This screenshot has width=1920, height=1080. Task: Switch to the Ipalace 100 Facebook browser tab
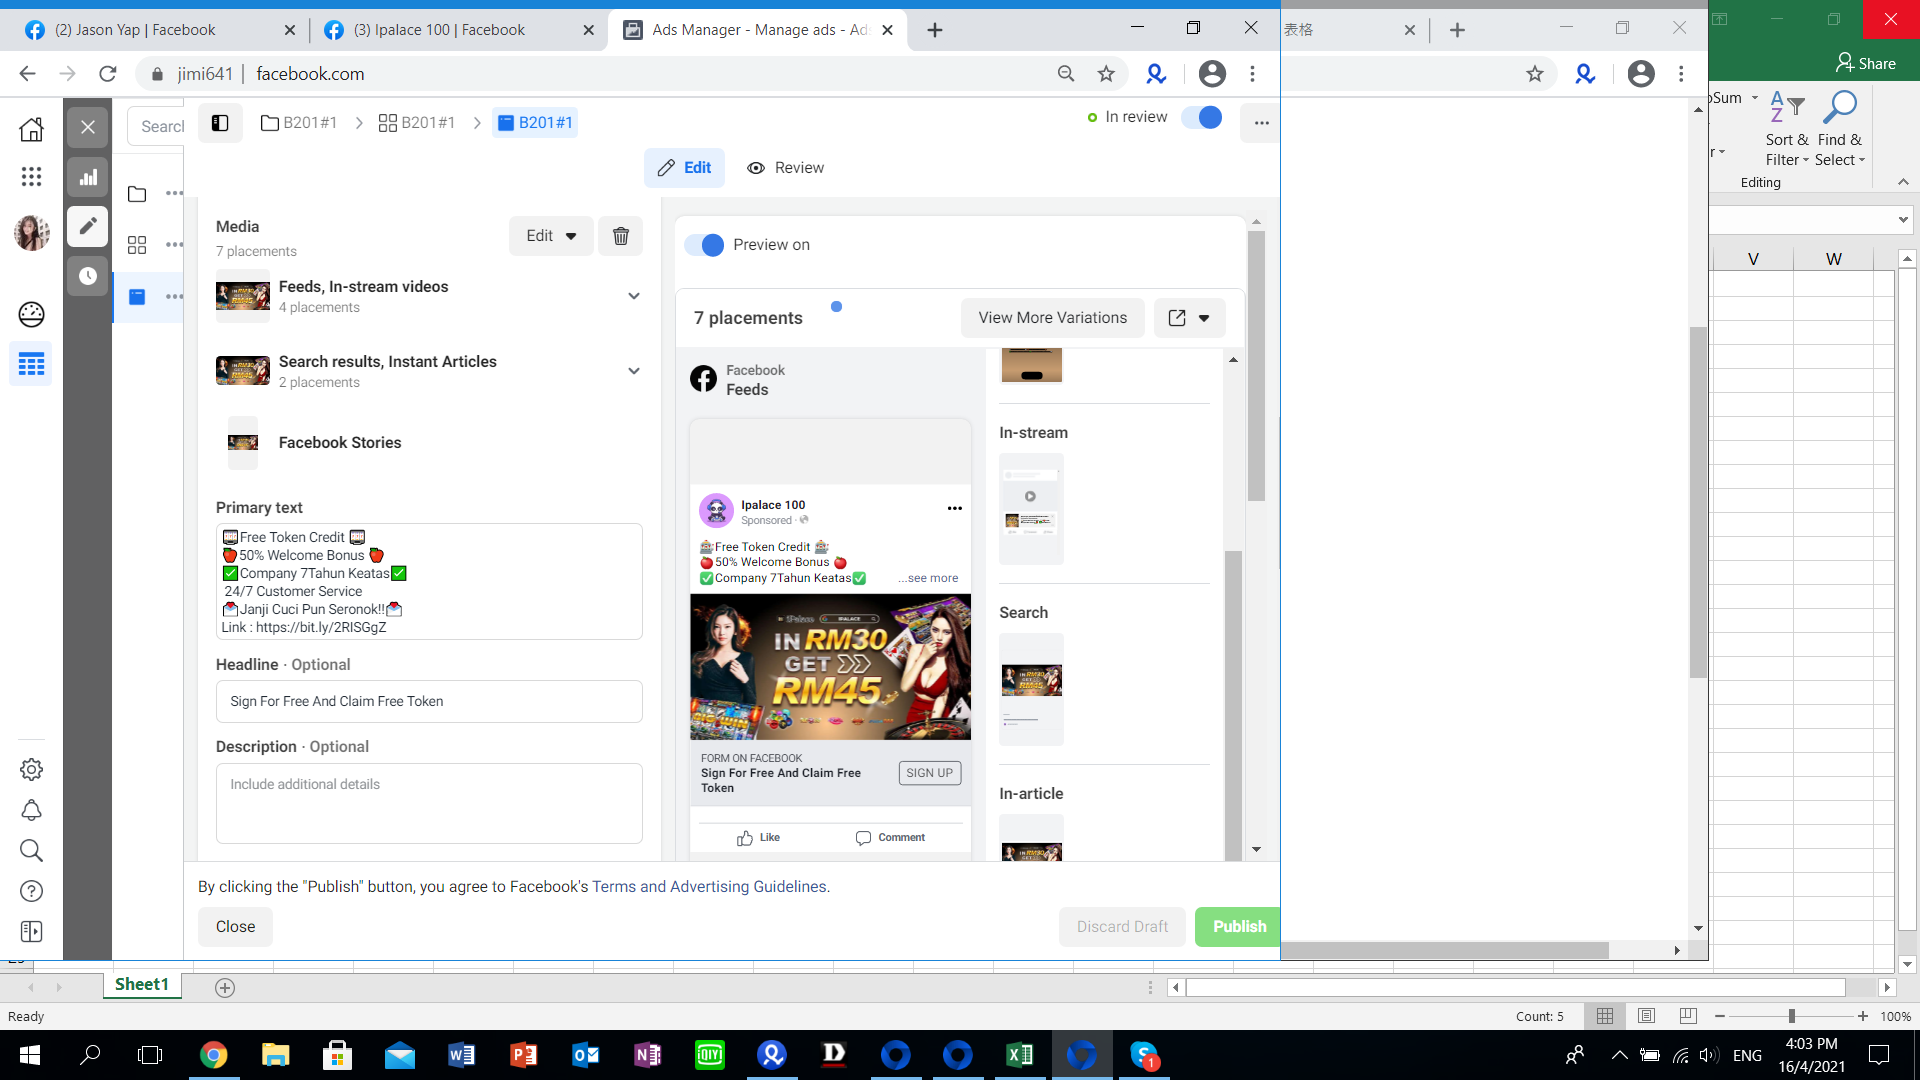pyautogui.click(x=440, y=30)
